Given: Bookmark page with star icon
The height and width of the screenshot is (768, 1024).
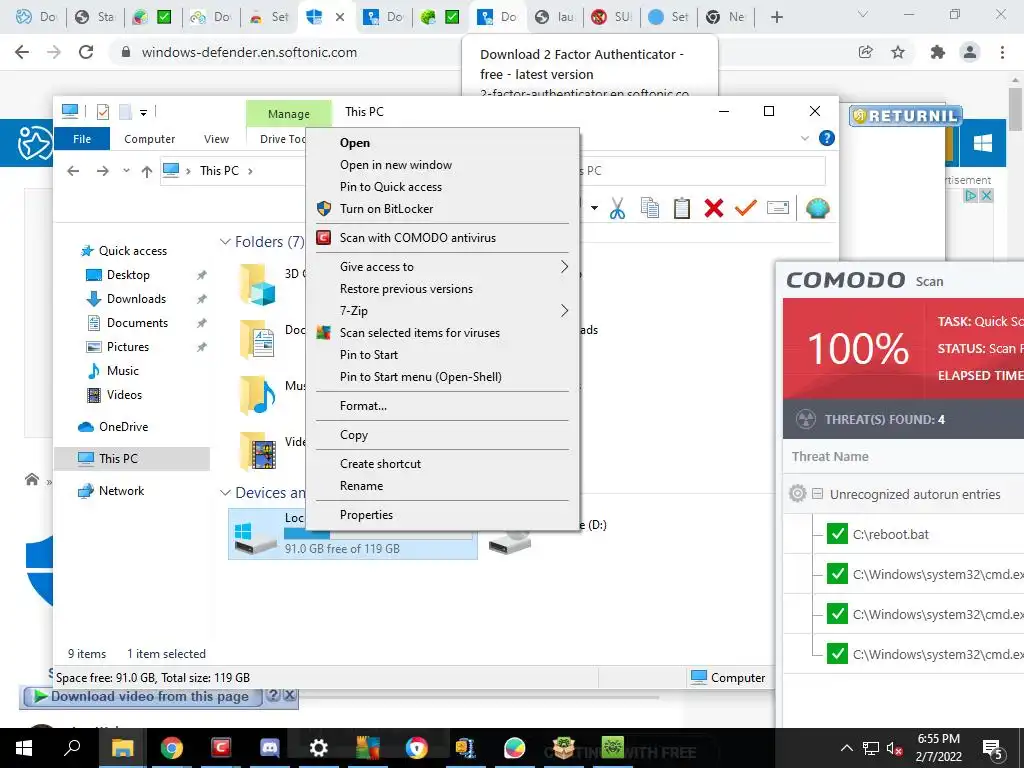Looking at the screenshot, I should pos(898,52).
